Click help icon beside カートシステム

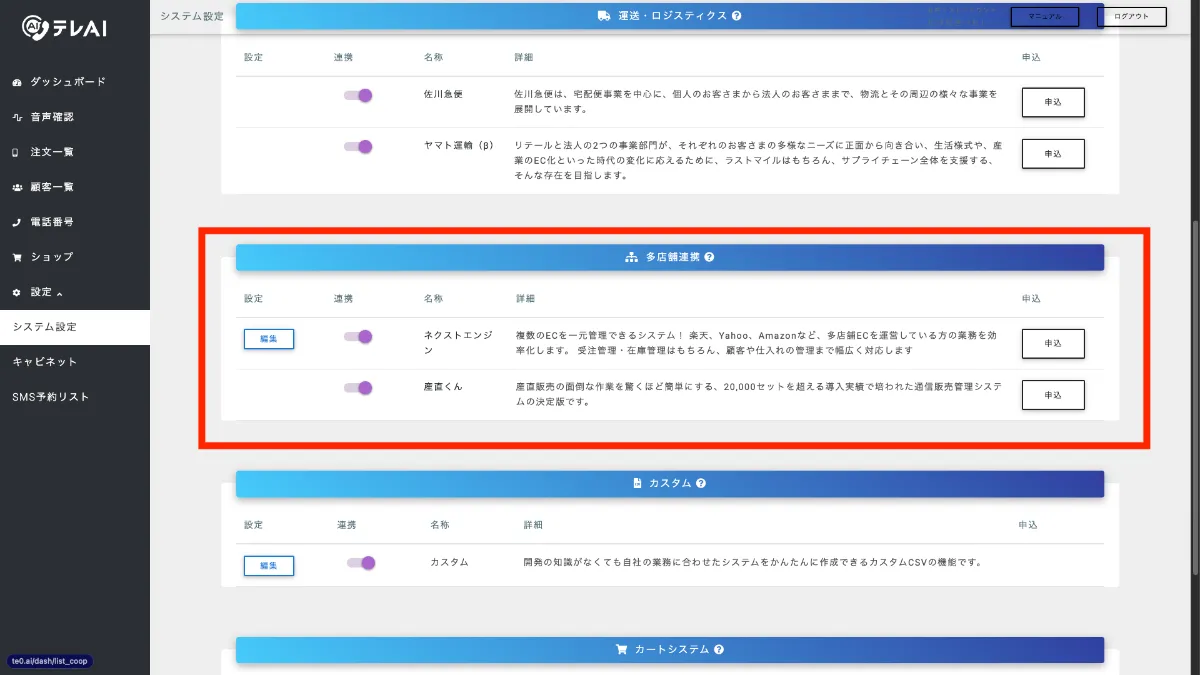click(719, 649)
